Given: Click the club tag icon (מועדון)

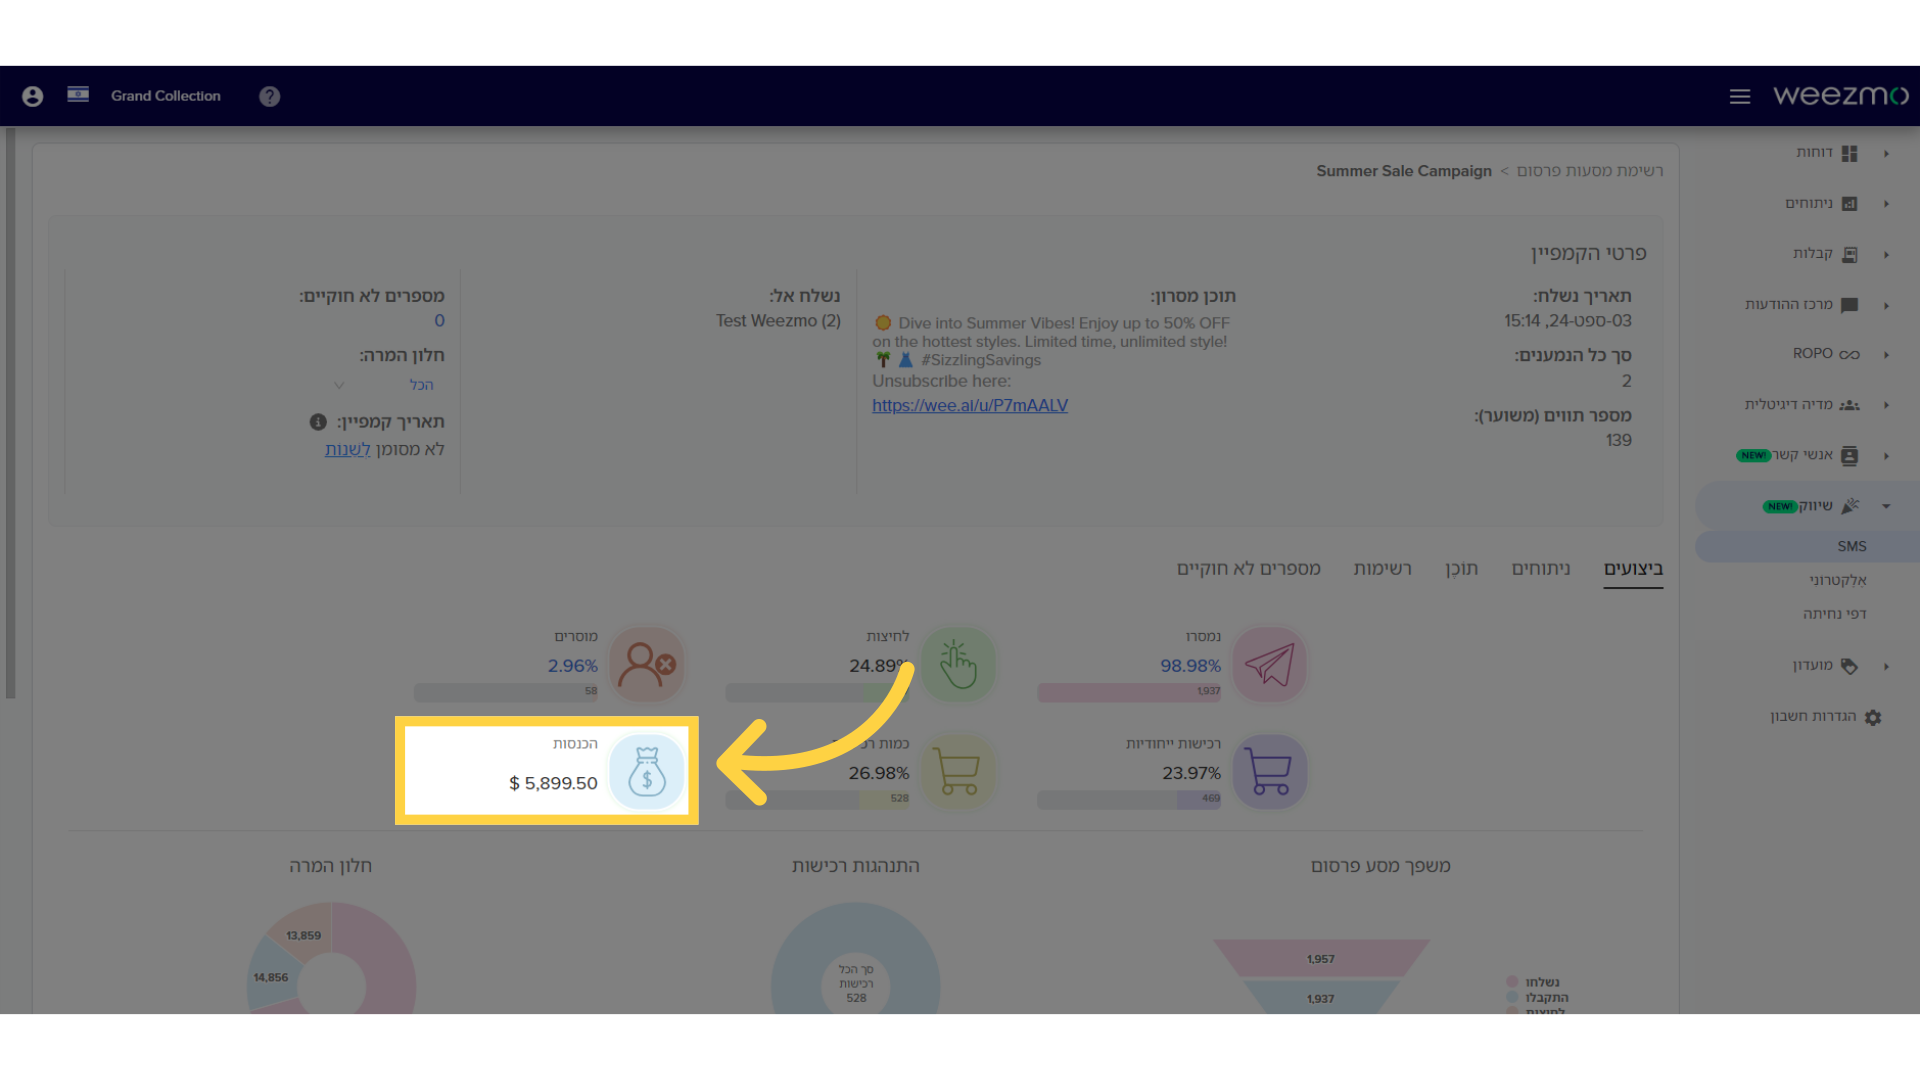Looking at the screenshot, I should click(1849, 666).
